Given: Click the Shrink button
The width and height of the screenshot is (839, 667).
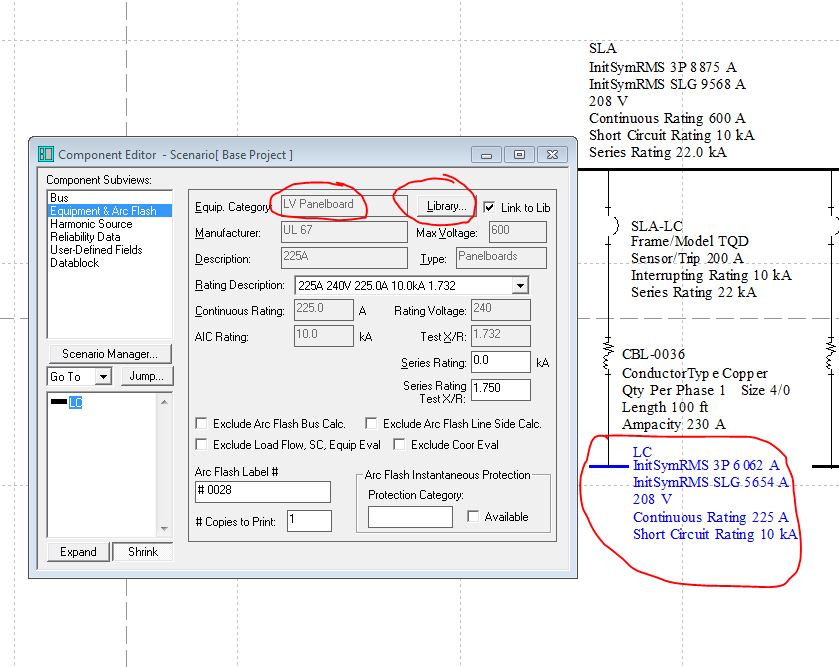Looking at the screenshot, I should point(143,552).
